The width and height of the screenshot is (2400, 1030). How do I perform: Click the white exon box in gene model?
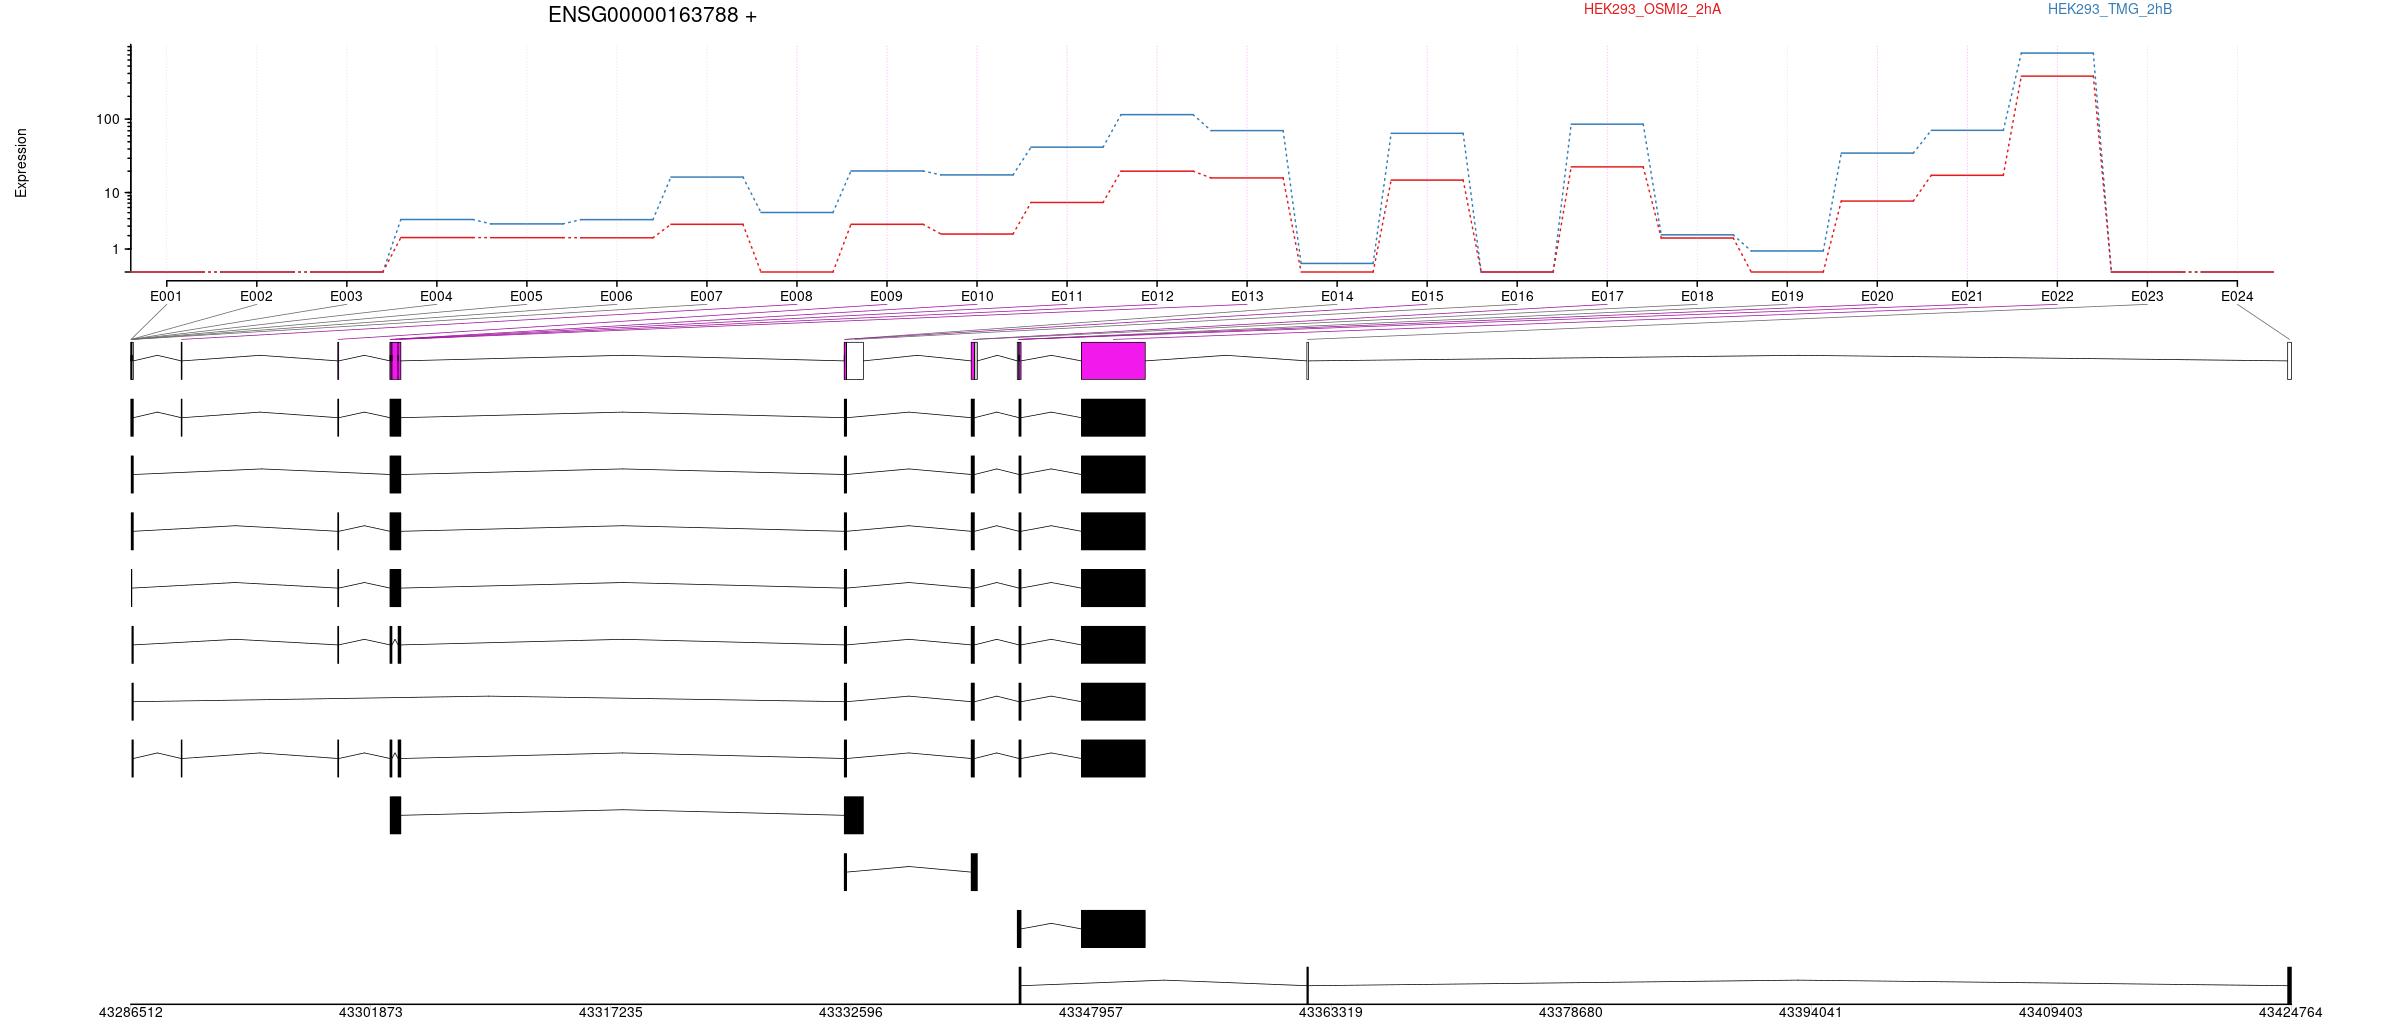tap(855, 361)
